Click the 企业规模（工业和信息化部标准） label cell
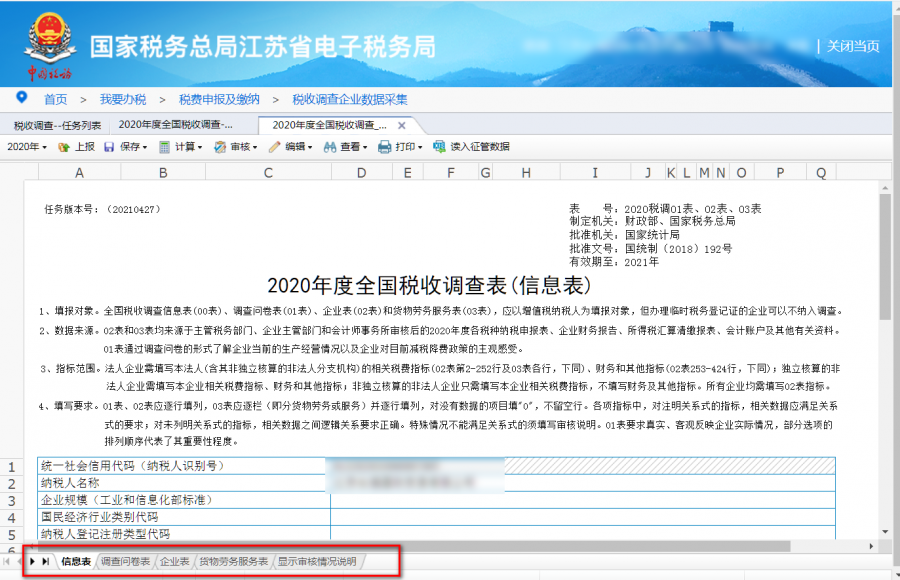900x580 pixels. coord(184,500)
